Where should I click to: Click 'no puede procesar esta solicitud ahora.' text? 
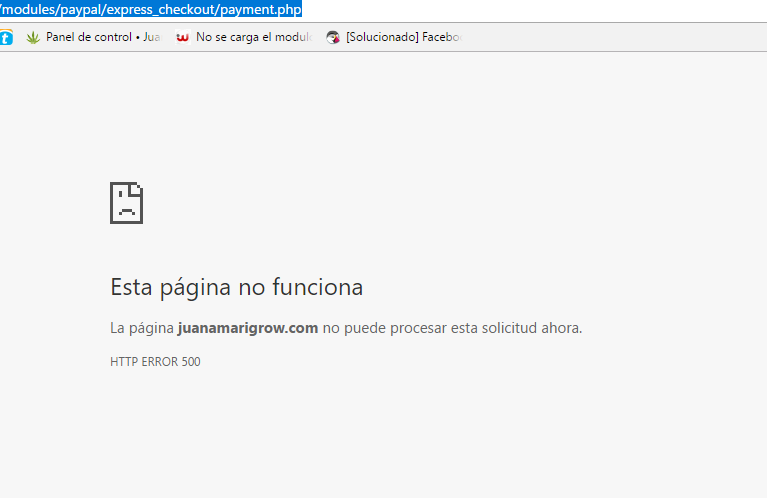pos(452,328)
